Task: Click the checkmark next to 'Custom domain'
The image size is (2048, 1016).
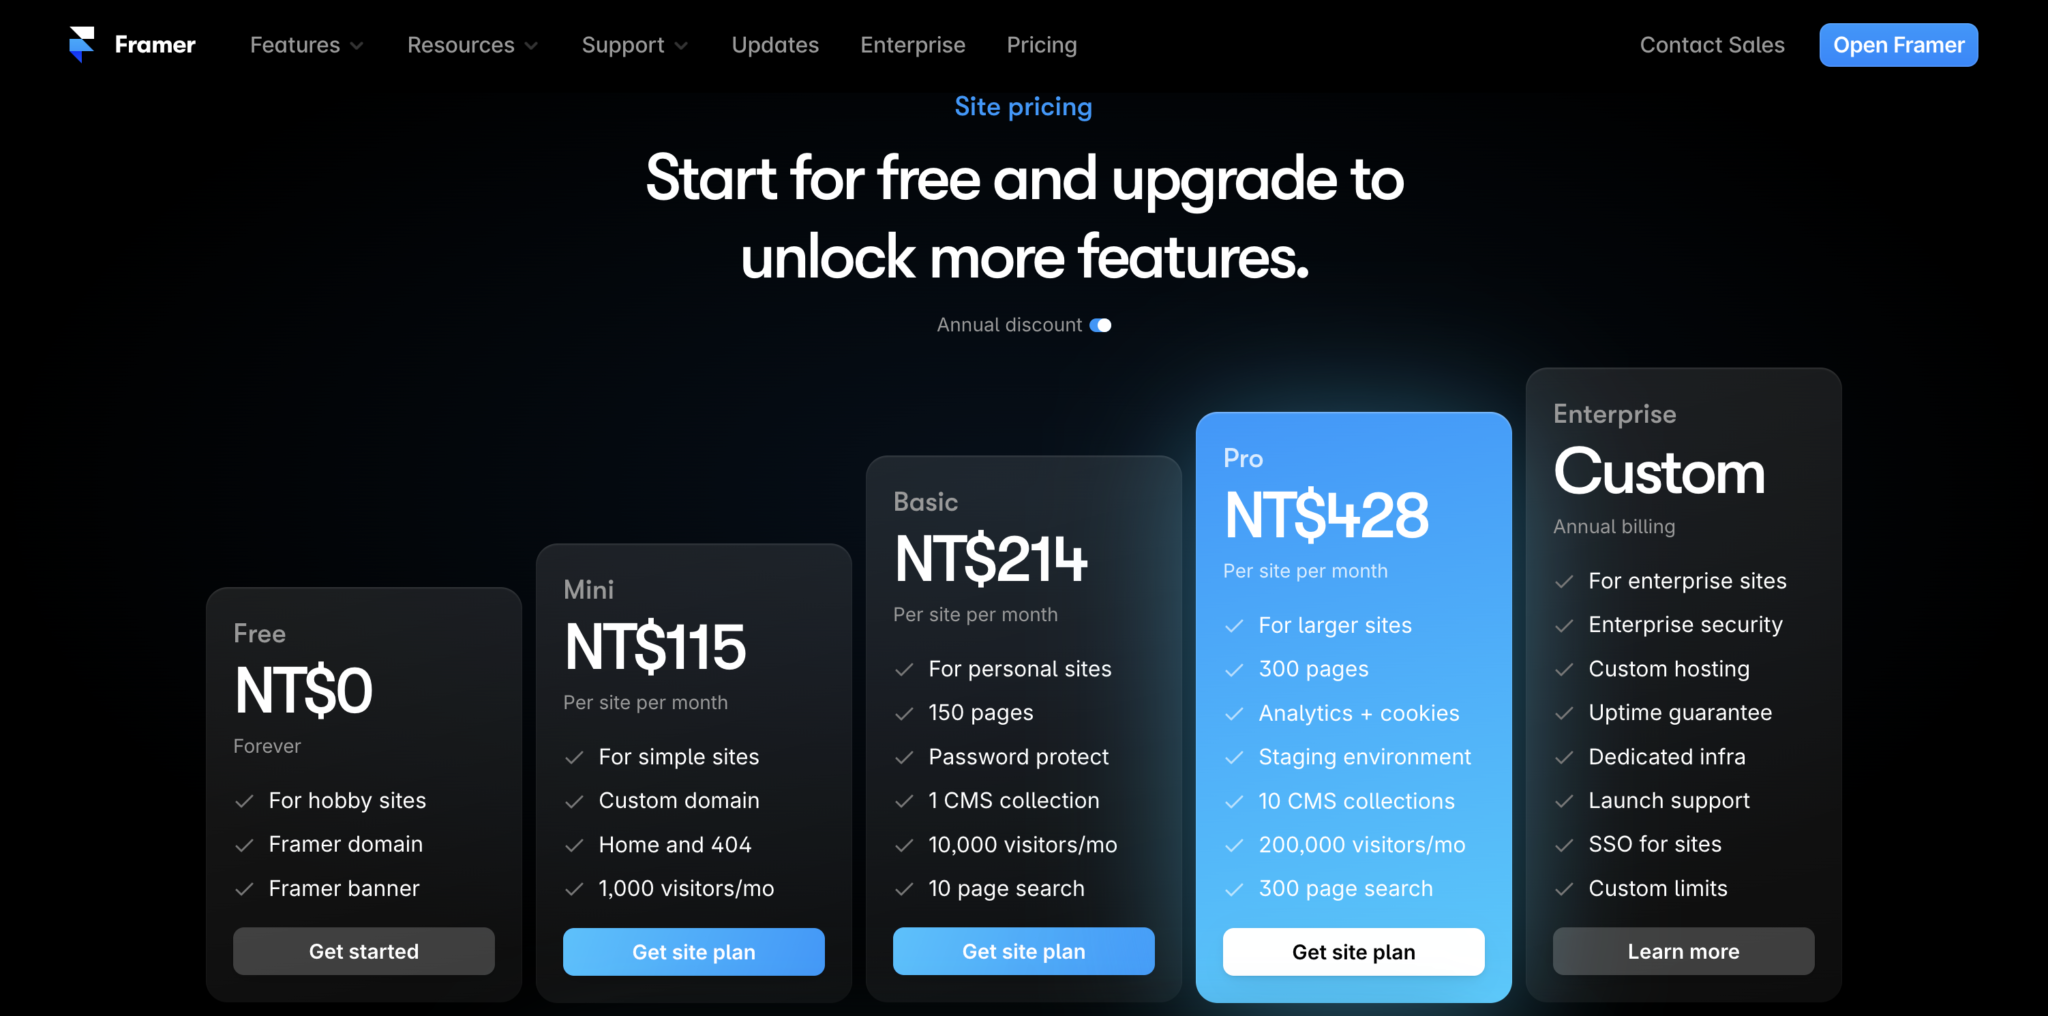Action: 574,801
